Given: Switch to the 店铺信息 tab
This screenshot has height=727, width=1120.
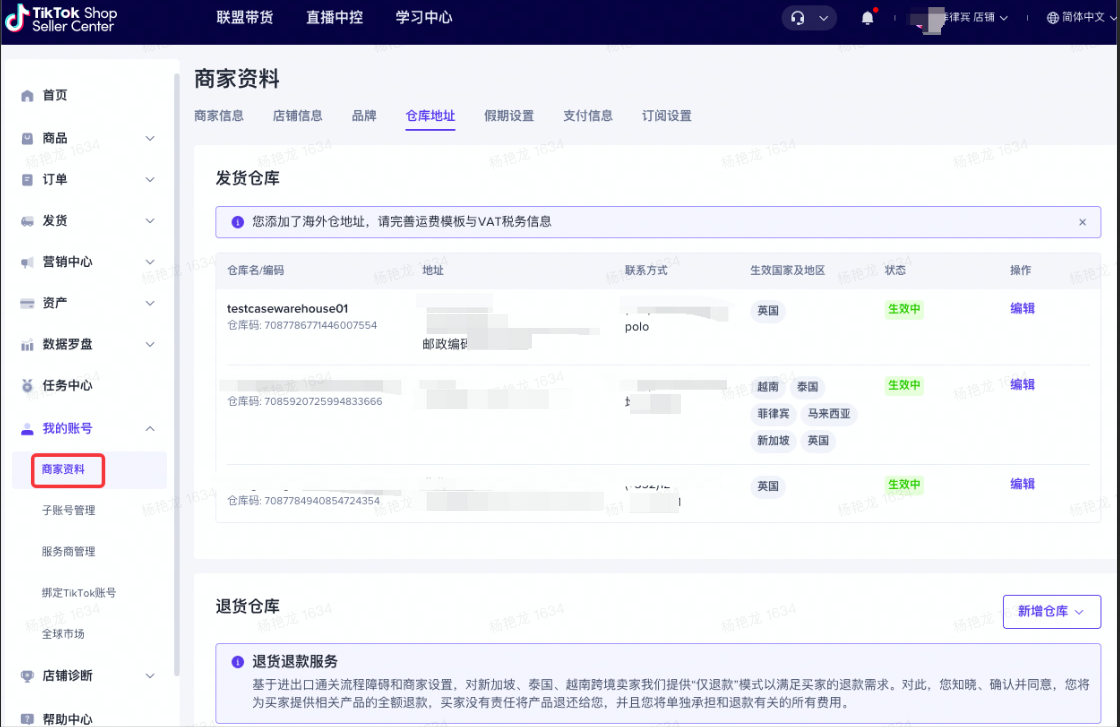Looking at the screenshot, I should coord(297,116).
